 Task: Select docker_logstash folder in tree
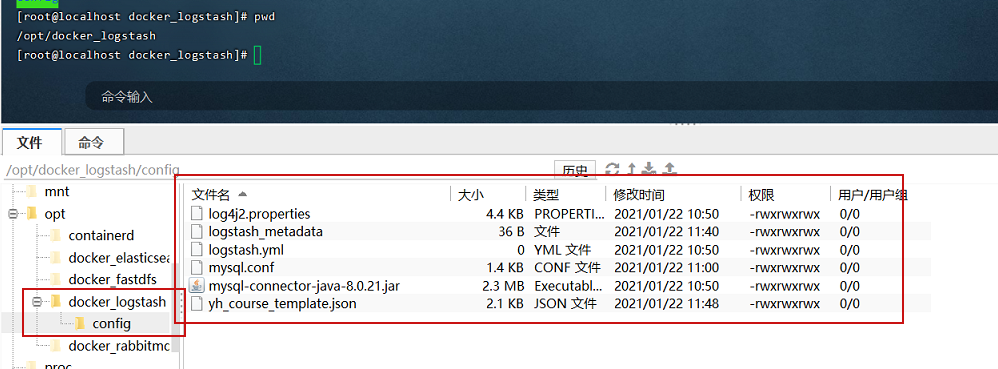[x=117, y=302]
